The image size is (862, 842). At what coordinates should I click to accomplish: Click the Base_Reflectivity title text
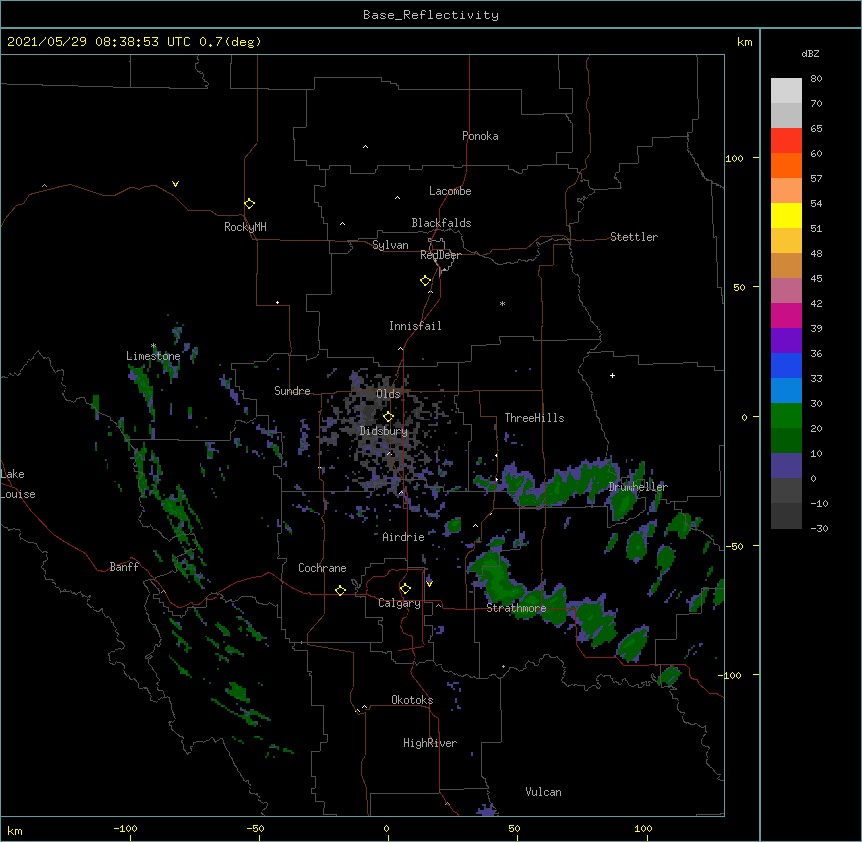pos(431,15)
